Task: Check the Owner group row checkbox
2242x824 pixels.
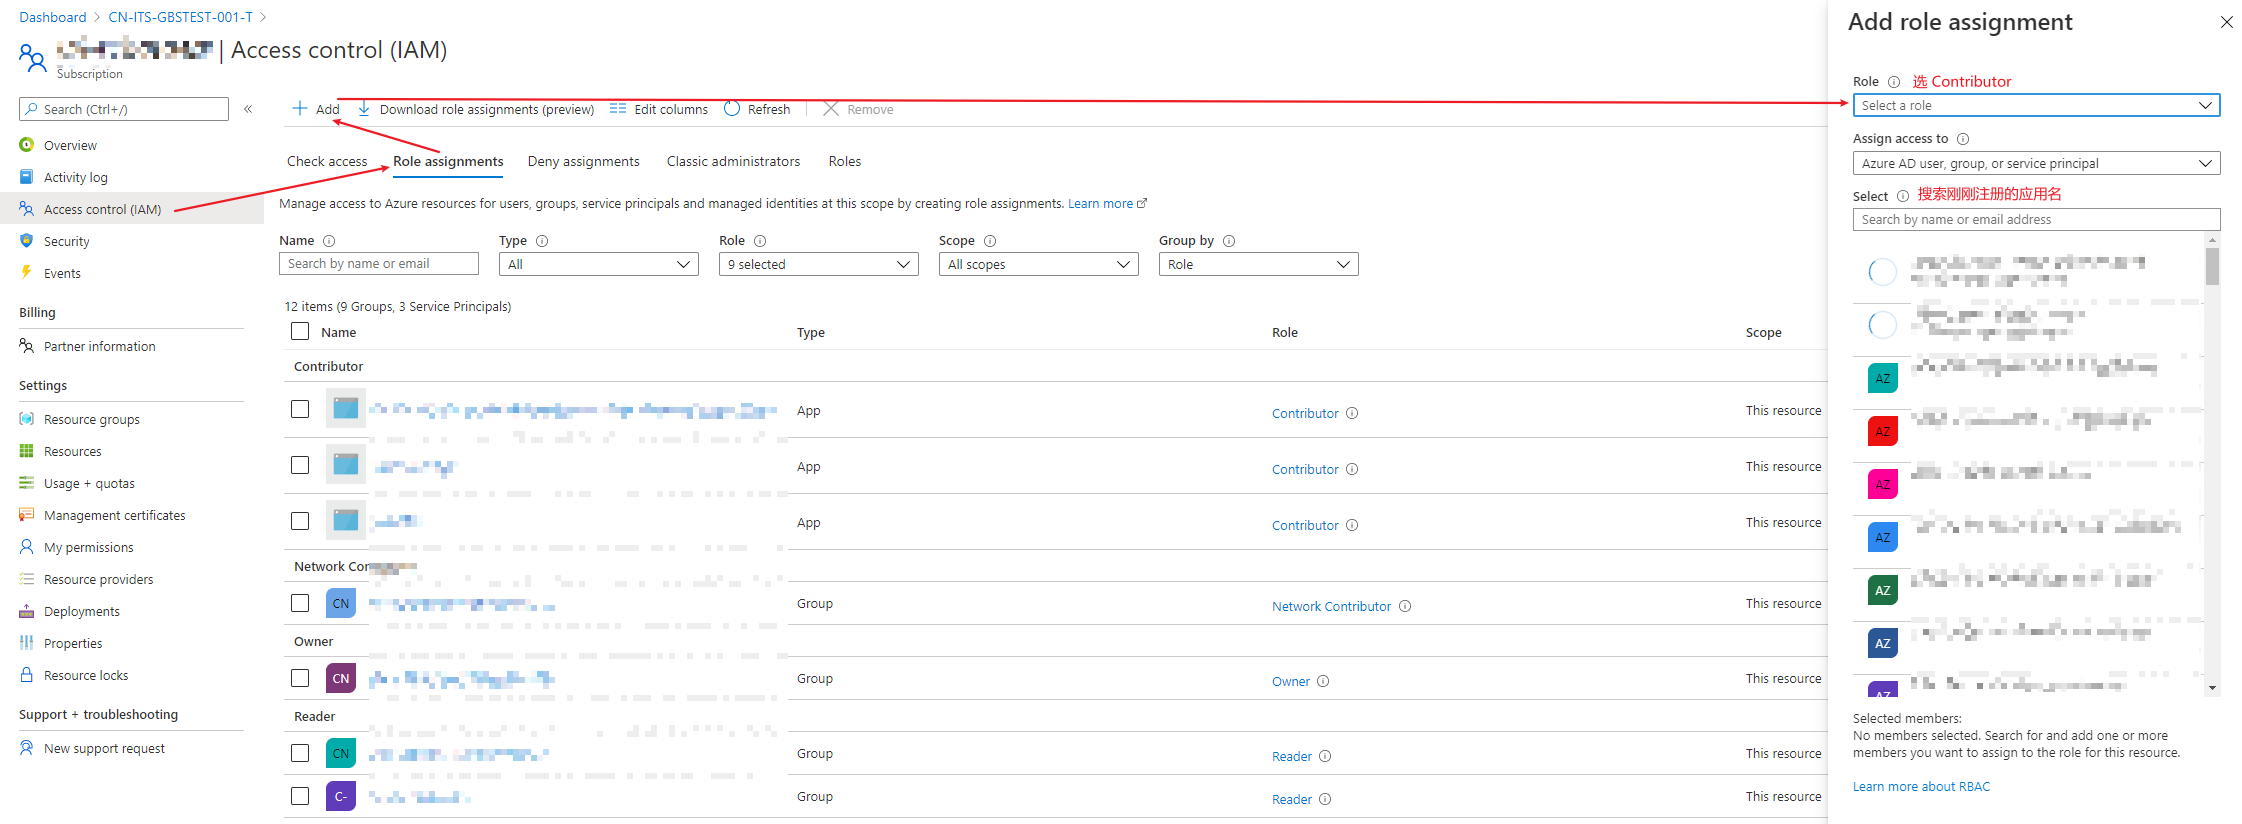Action: tap(300, 678)
